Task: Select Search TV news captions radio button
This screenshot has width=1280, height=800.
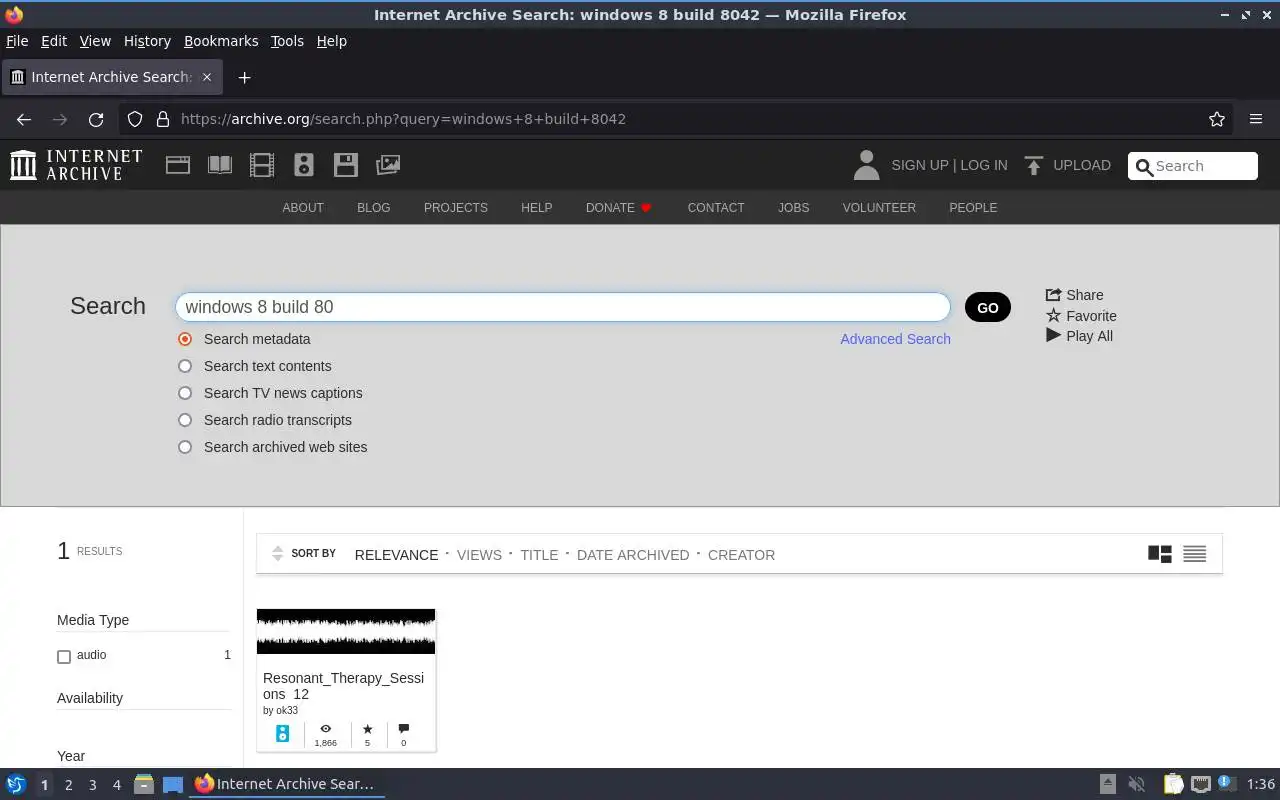Action: coord(185,393)
